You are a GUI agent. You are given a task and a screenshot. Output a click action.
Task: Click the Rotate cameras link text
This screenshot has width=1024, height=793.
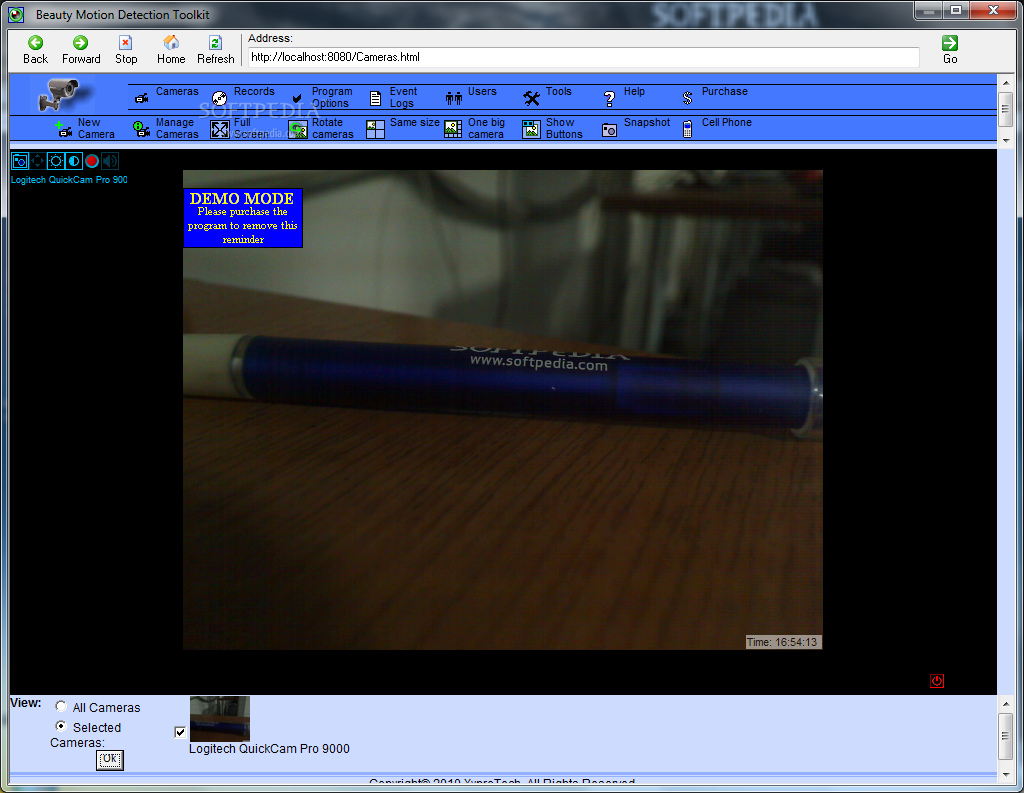click(332, 128)
